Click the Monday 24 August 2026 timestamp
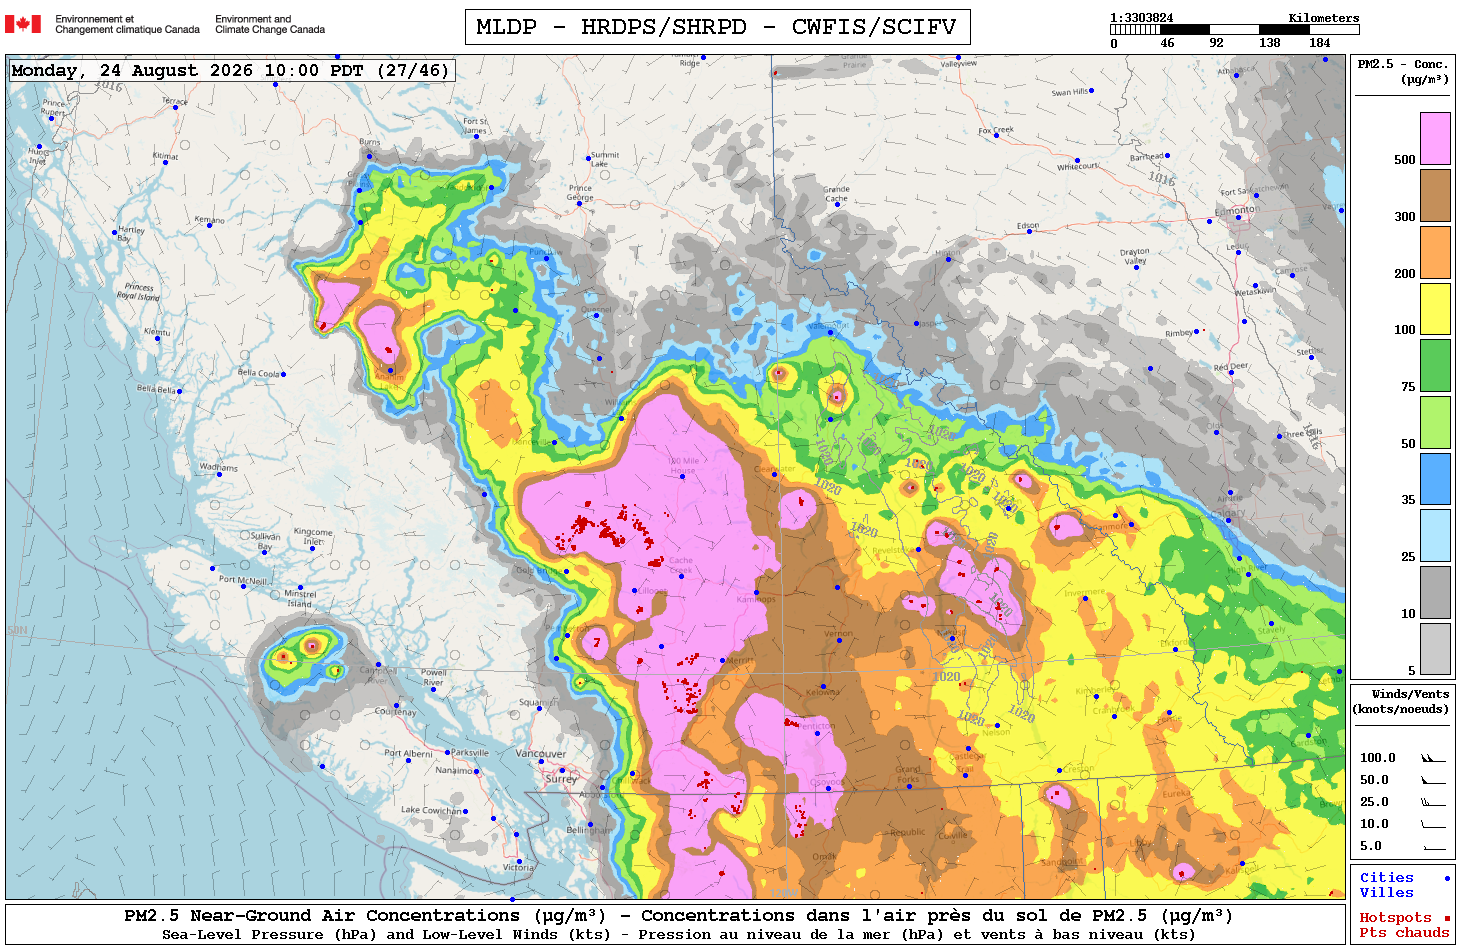Image resolution: width=1460 pixels, height=950 pixels. point(230,70)
